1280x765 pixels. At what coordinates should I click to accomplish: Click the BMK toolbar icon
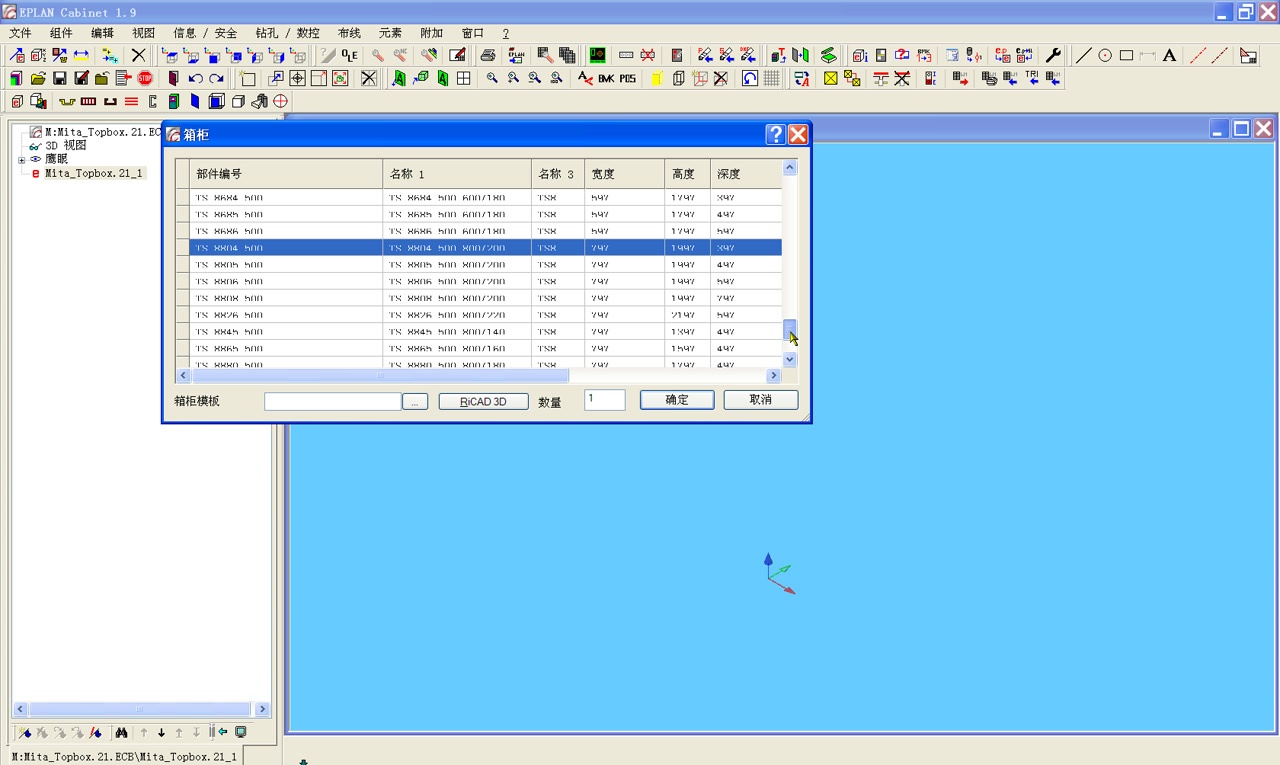click(606, 78)
